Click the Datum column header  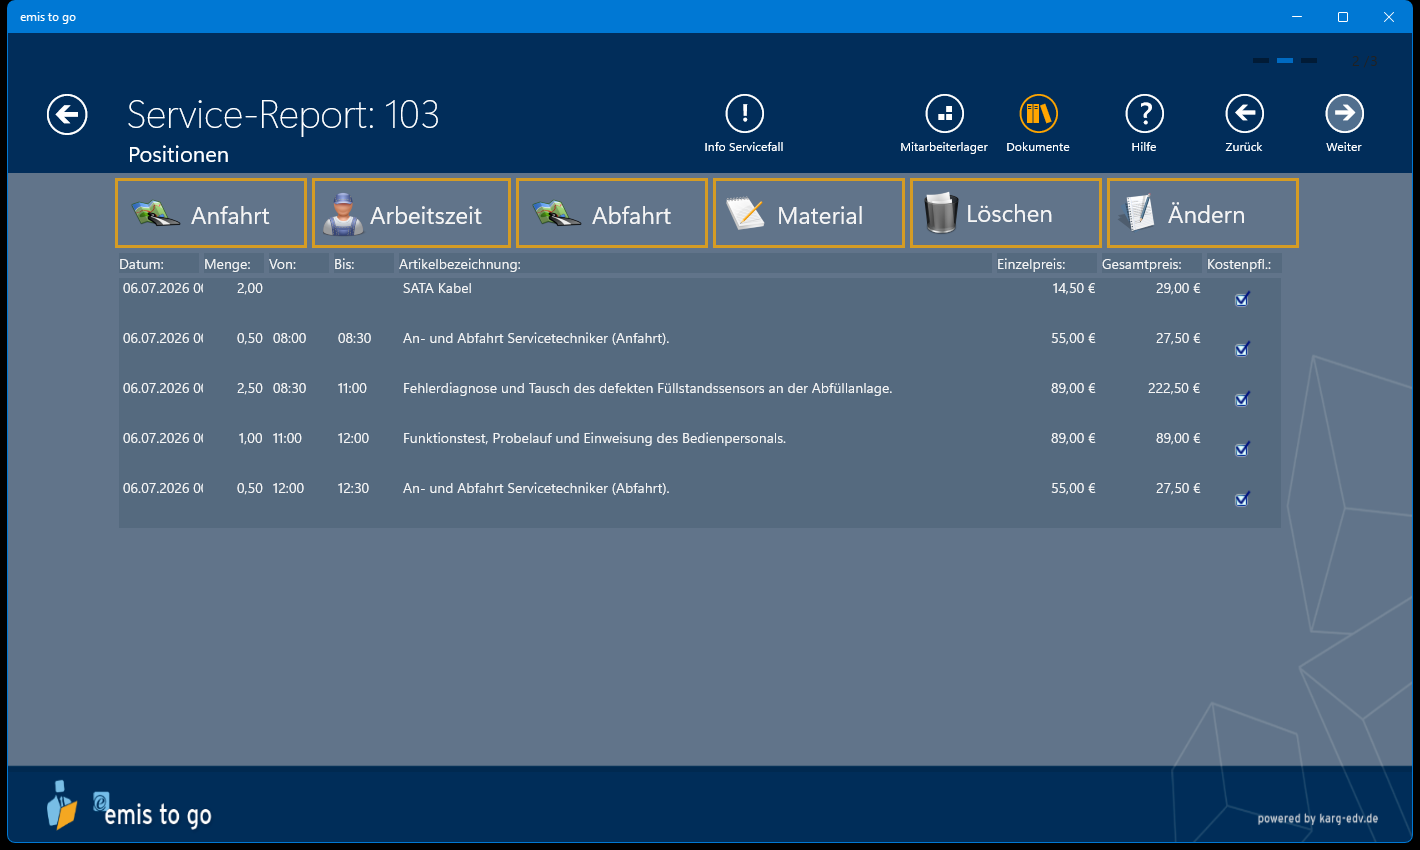157,264
